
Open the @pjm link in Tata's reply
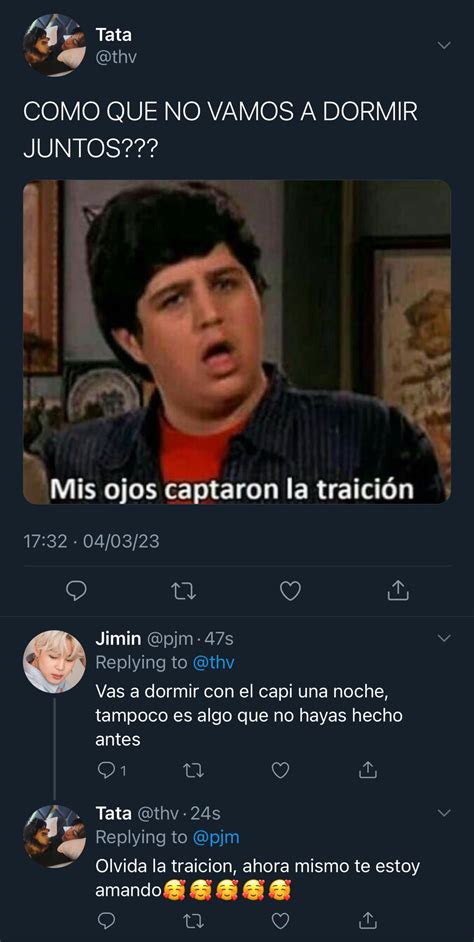click(x=216, y=837)
